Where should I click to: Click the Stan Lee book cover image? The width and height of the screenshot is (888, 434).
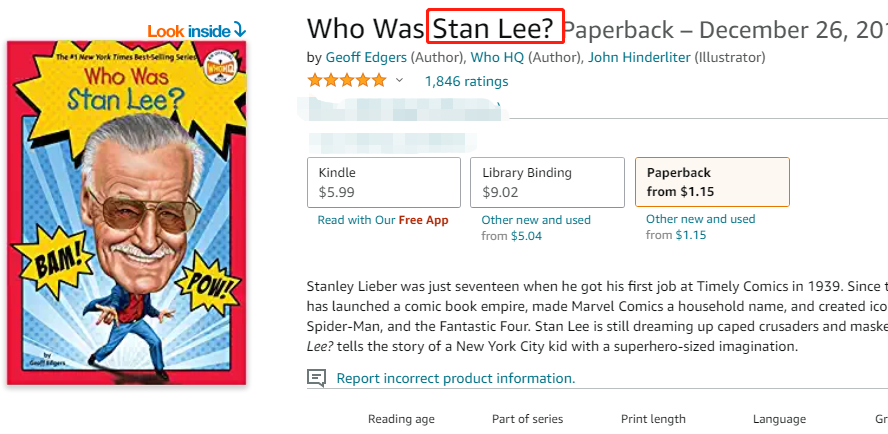[x=126, y=213]
